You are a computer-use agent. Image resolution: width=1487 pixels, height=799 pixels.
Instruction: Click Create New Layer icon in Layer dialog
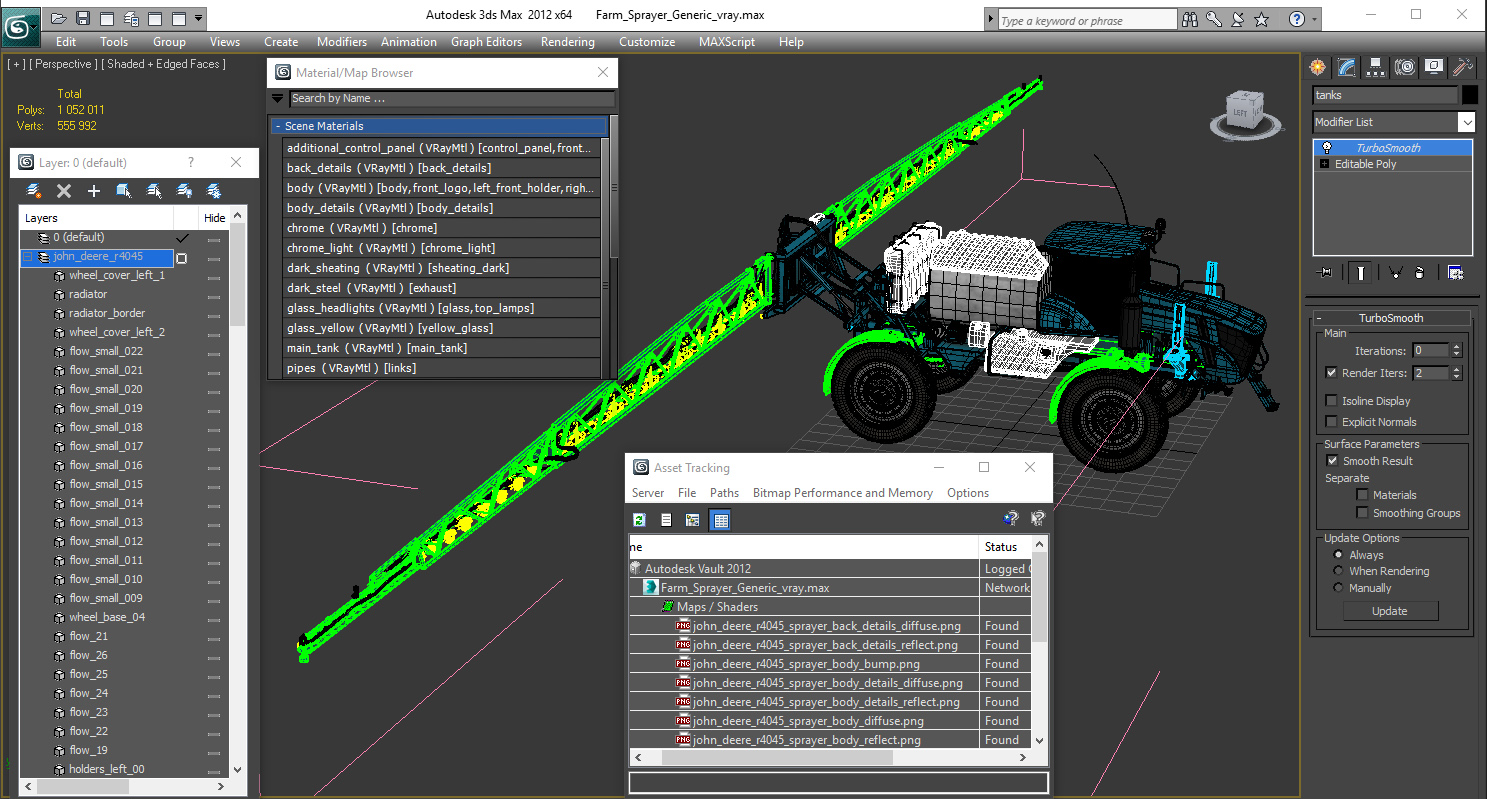34,190
